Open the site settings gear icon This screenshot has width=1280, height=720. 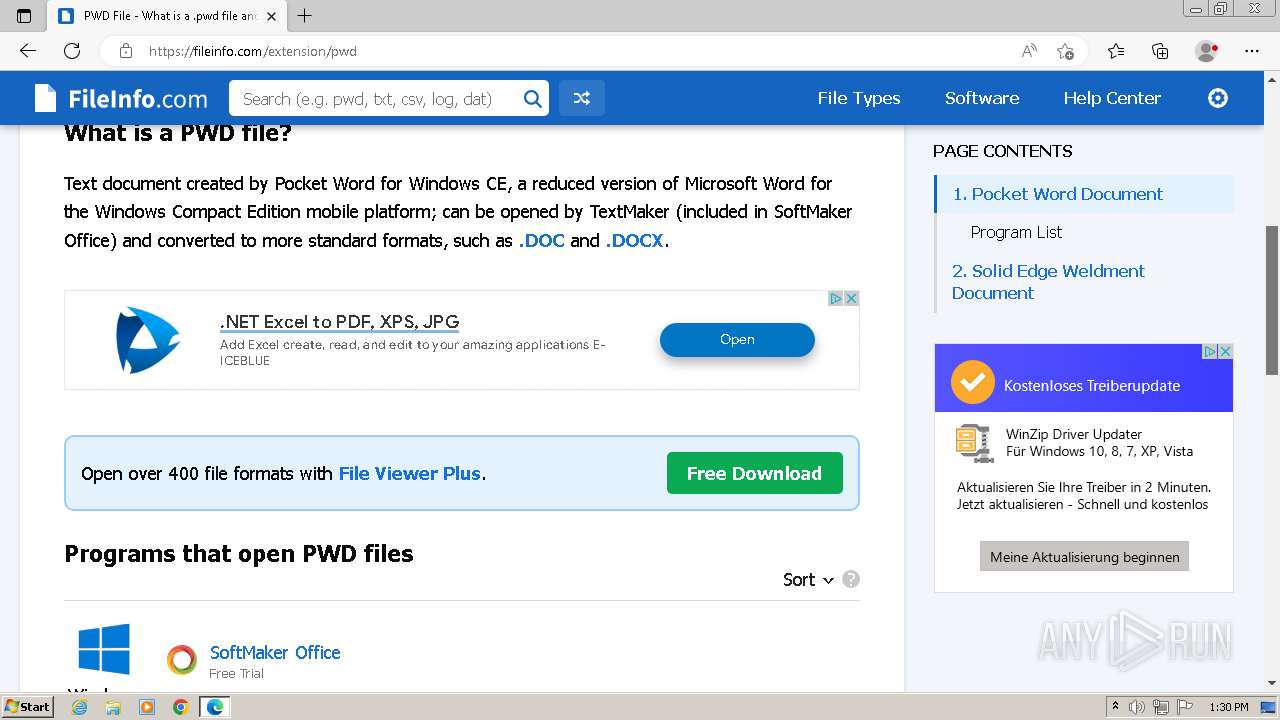point(1218,98)
